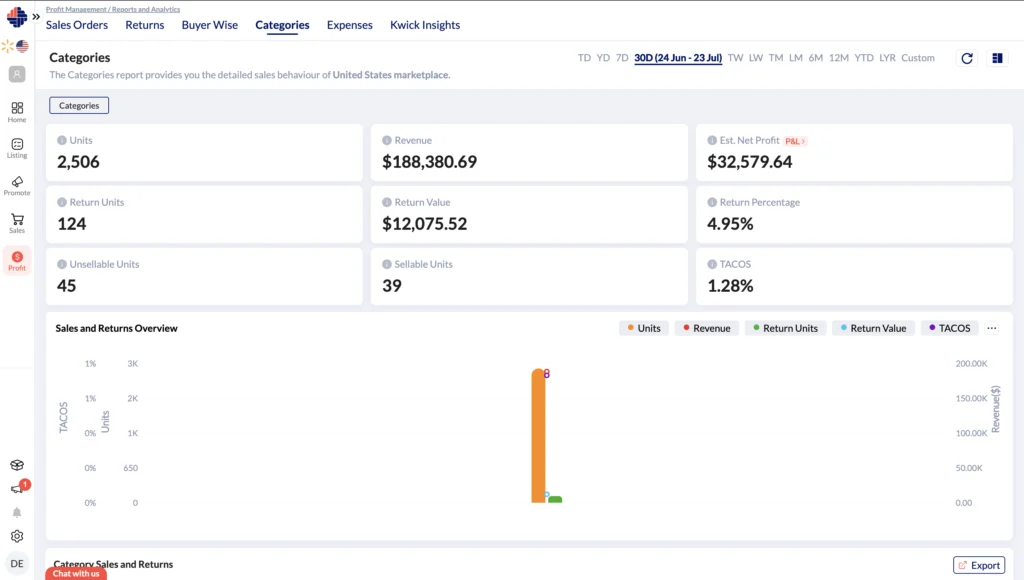Viewport: 1024px width, 580px height.
Task: Switch to Sales Orders tab
Action: 76,25
